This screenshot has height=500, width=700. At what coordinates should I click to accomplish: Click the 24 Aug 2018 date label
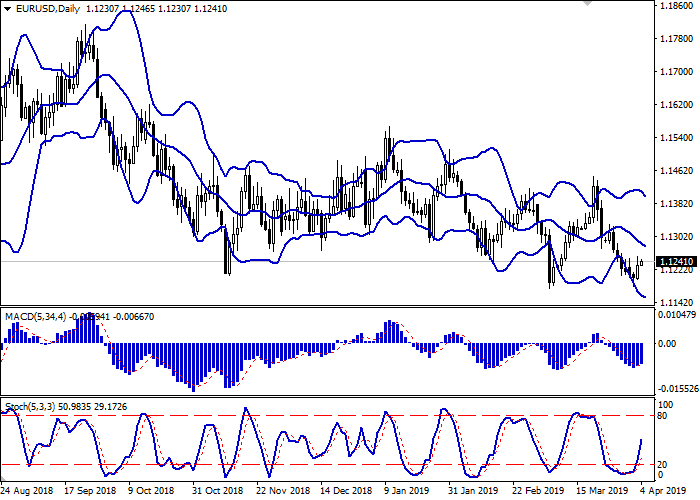pos(27,491)
